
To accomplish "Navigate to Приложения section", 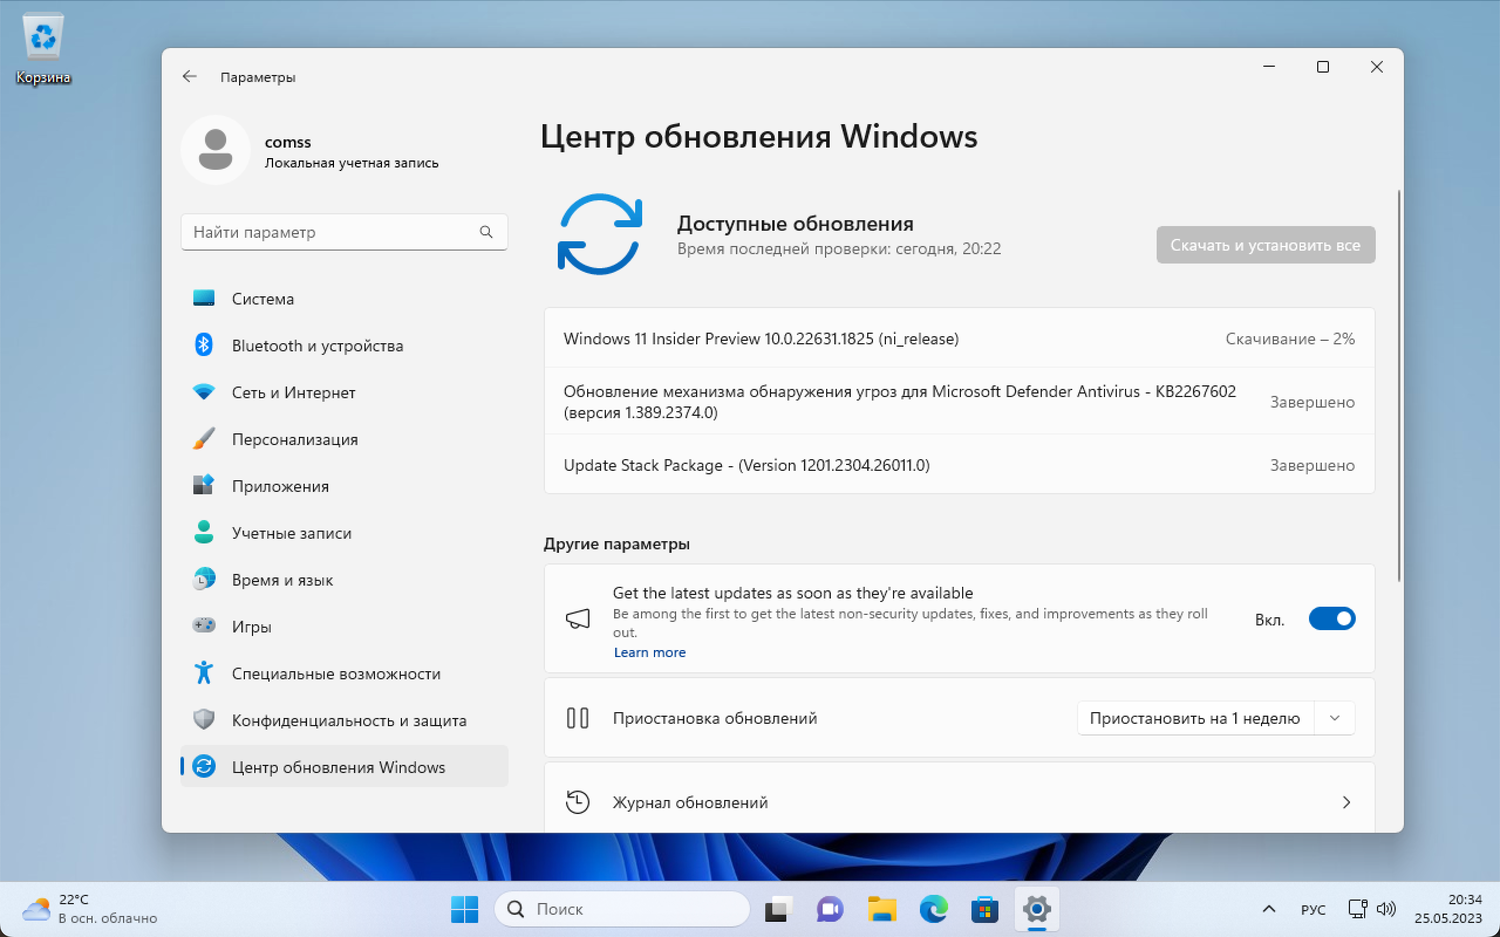I will [344, 486].
